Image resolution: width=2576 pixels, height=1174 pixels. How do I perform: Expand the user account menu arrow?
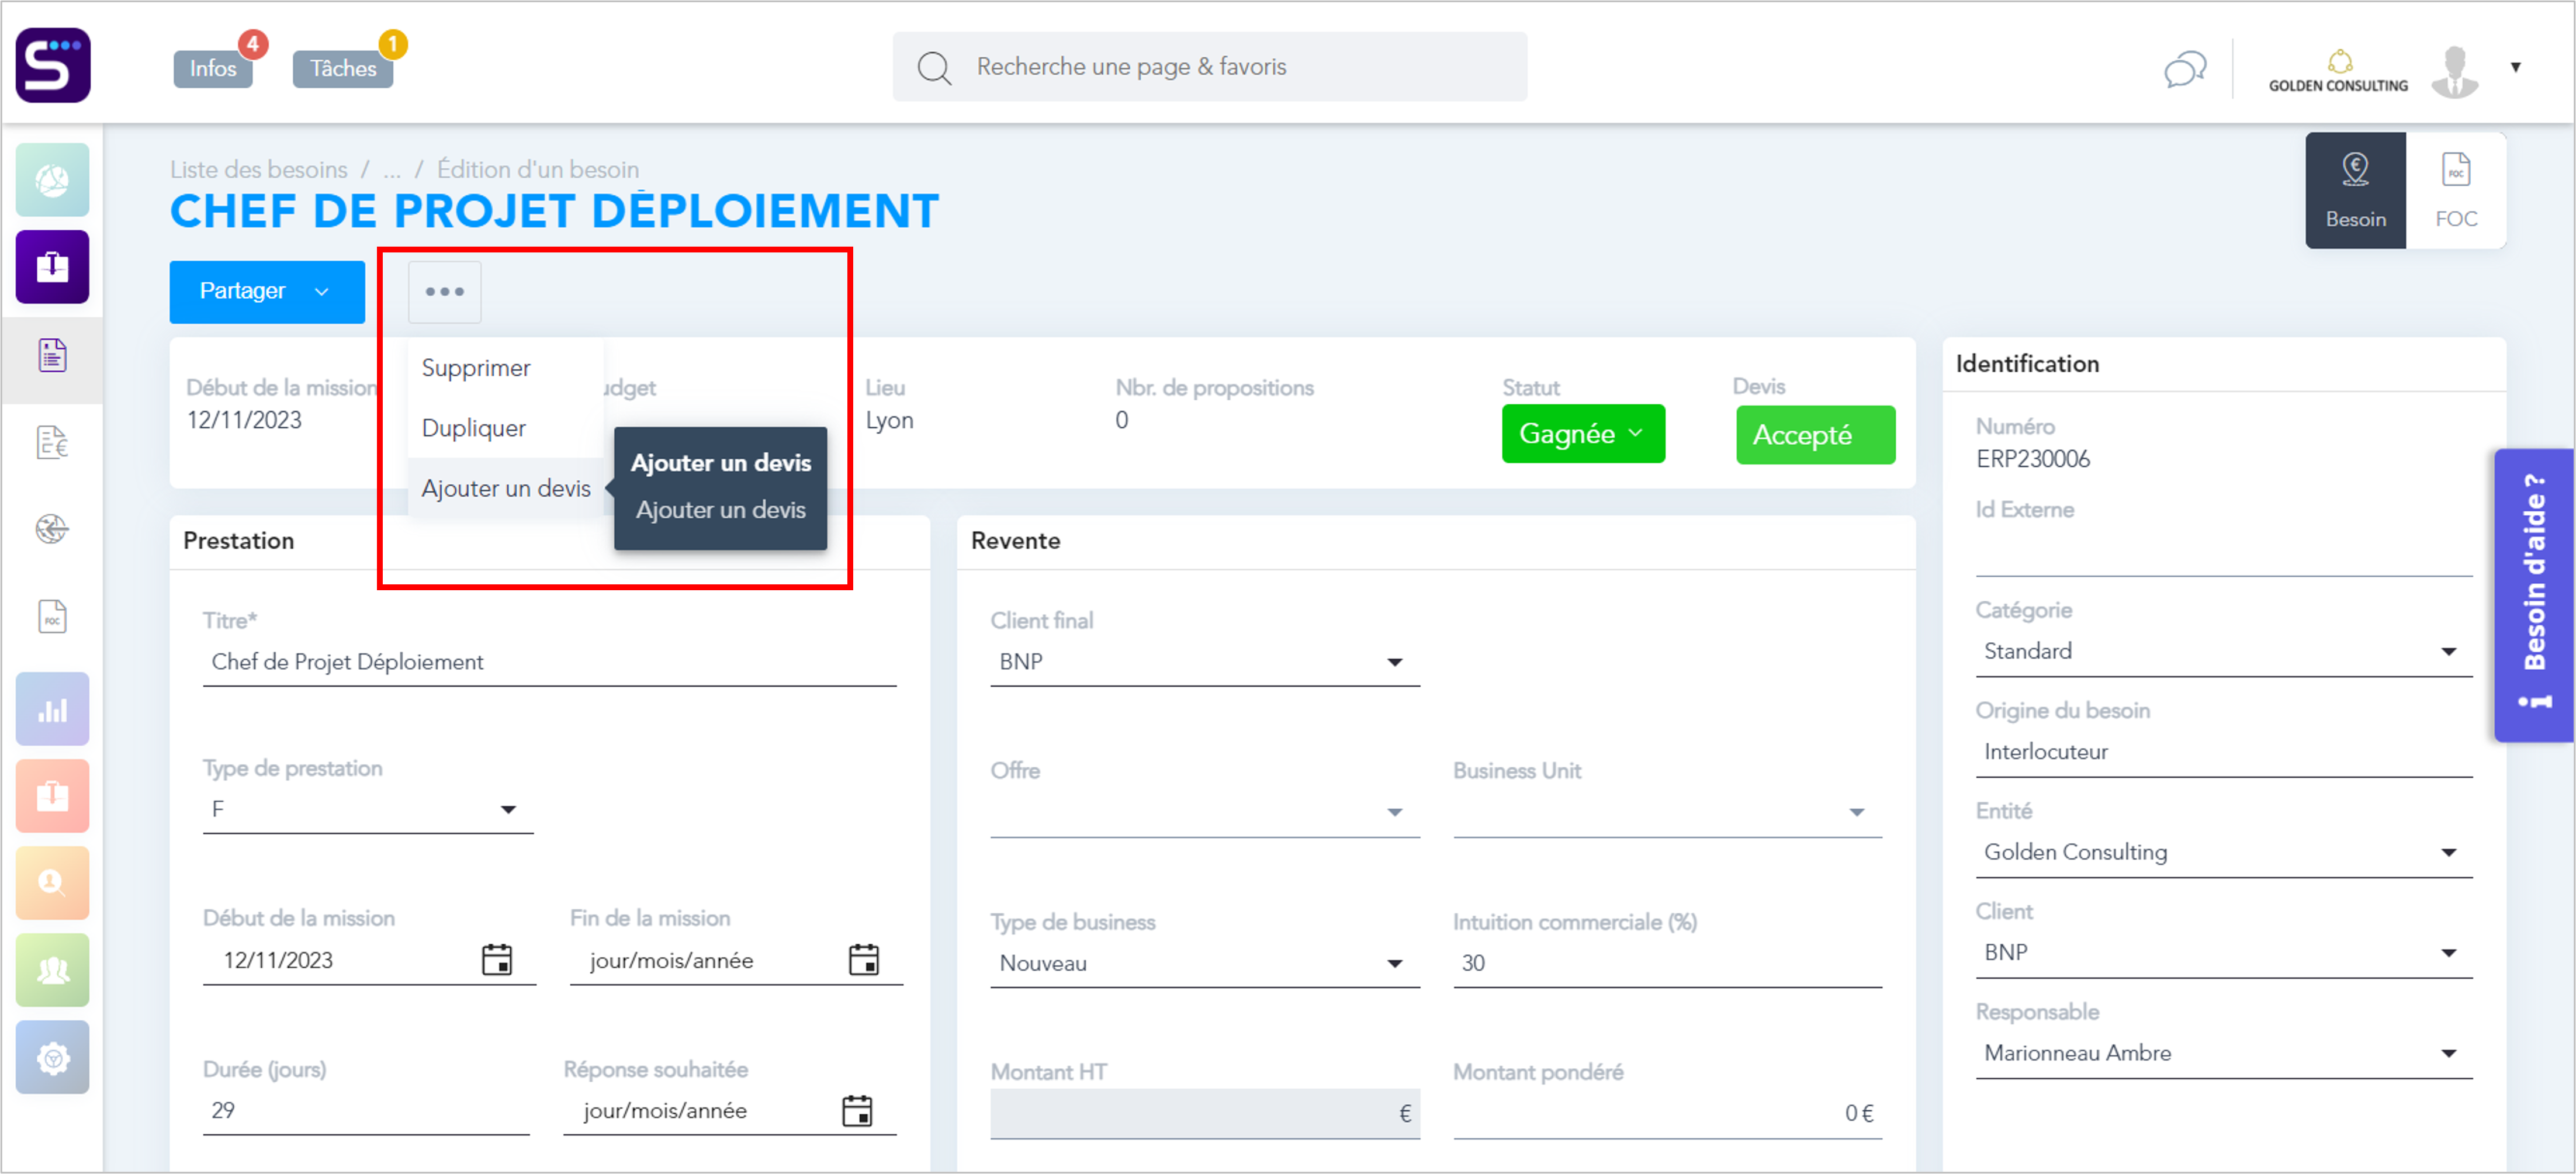[x=2516, y=67]
